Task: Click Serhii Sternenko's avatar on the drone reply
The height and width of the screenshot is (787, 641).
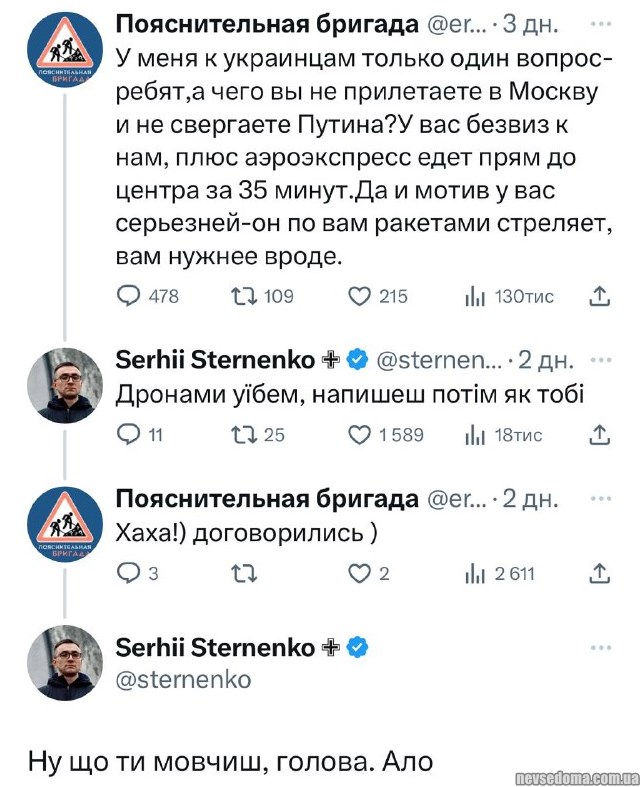Action: click(x=62, y=386)
